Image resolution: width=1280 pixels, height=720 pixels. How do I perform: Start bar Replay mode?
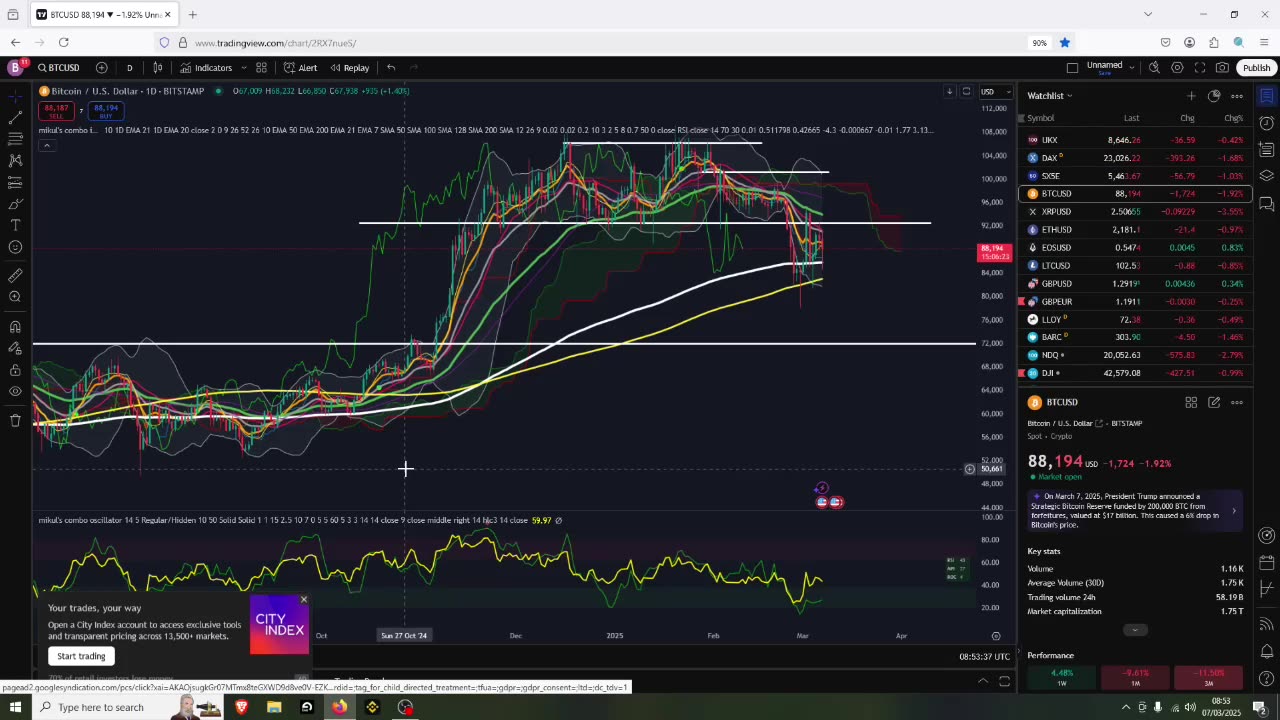point(348,68)
